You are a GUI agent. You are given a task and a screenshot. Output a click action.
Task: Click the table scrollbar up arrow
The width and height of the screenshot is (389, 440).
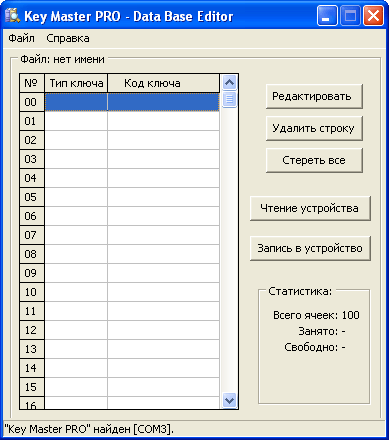(229, 83)
